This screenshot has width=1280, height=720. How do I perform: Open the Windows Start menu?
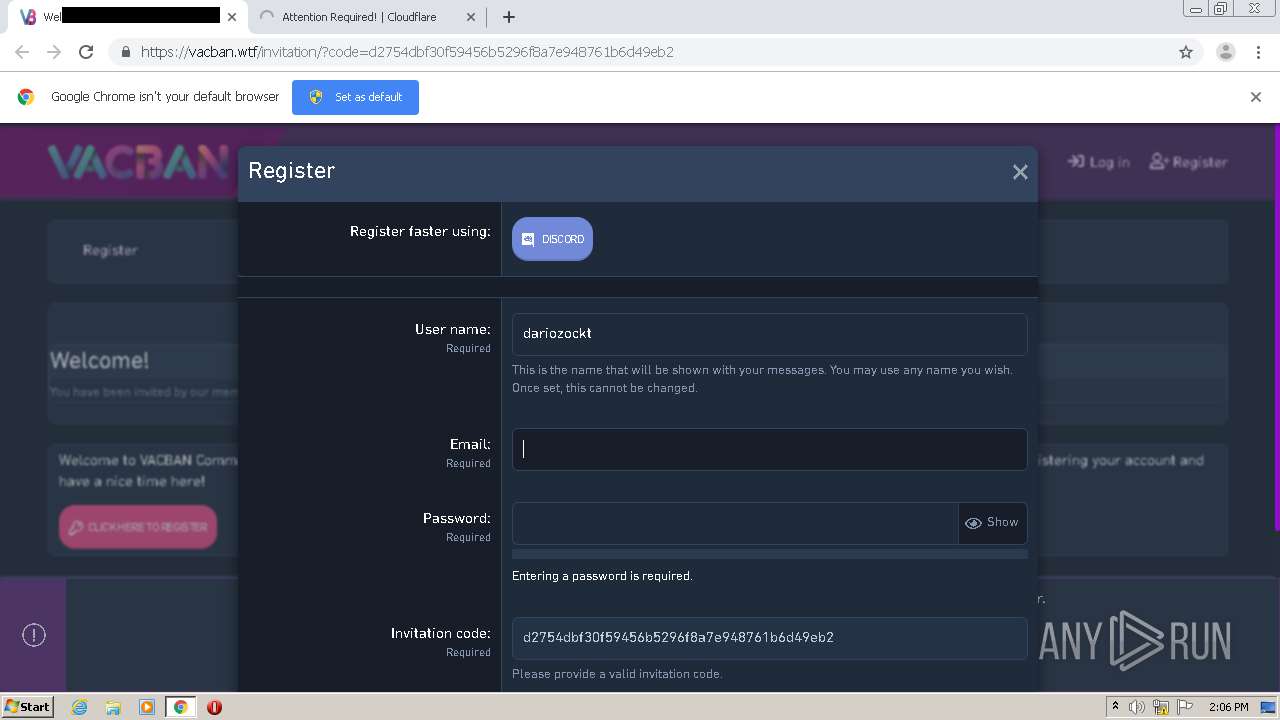27,707
